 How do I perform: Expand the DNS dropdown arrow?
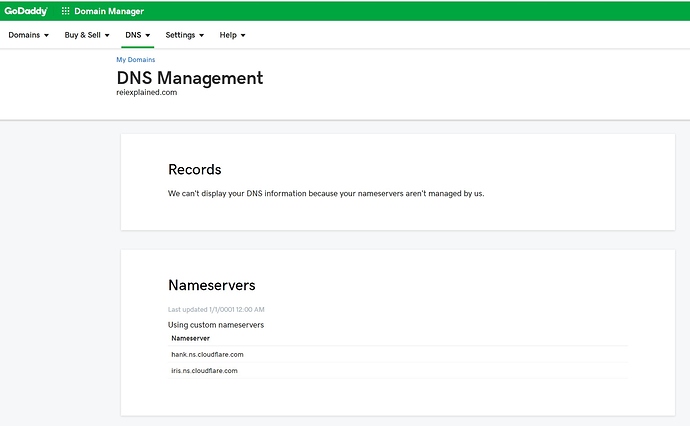148,35
